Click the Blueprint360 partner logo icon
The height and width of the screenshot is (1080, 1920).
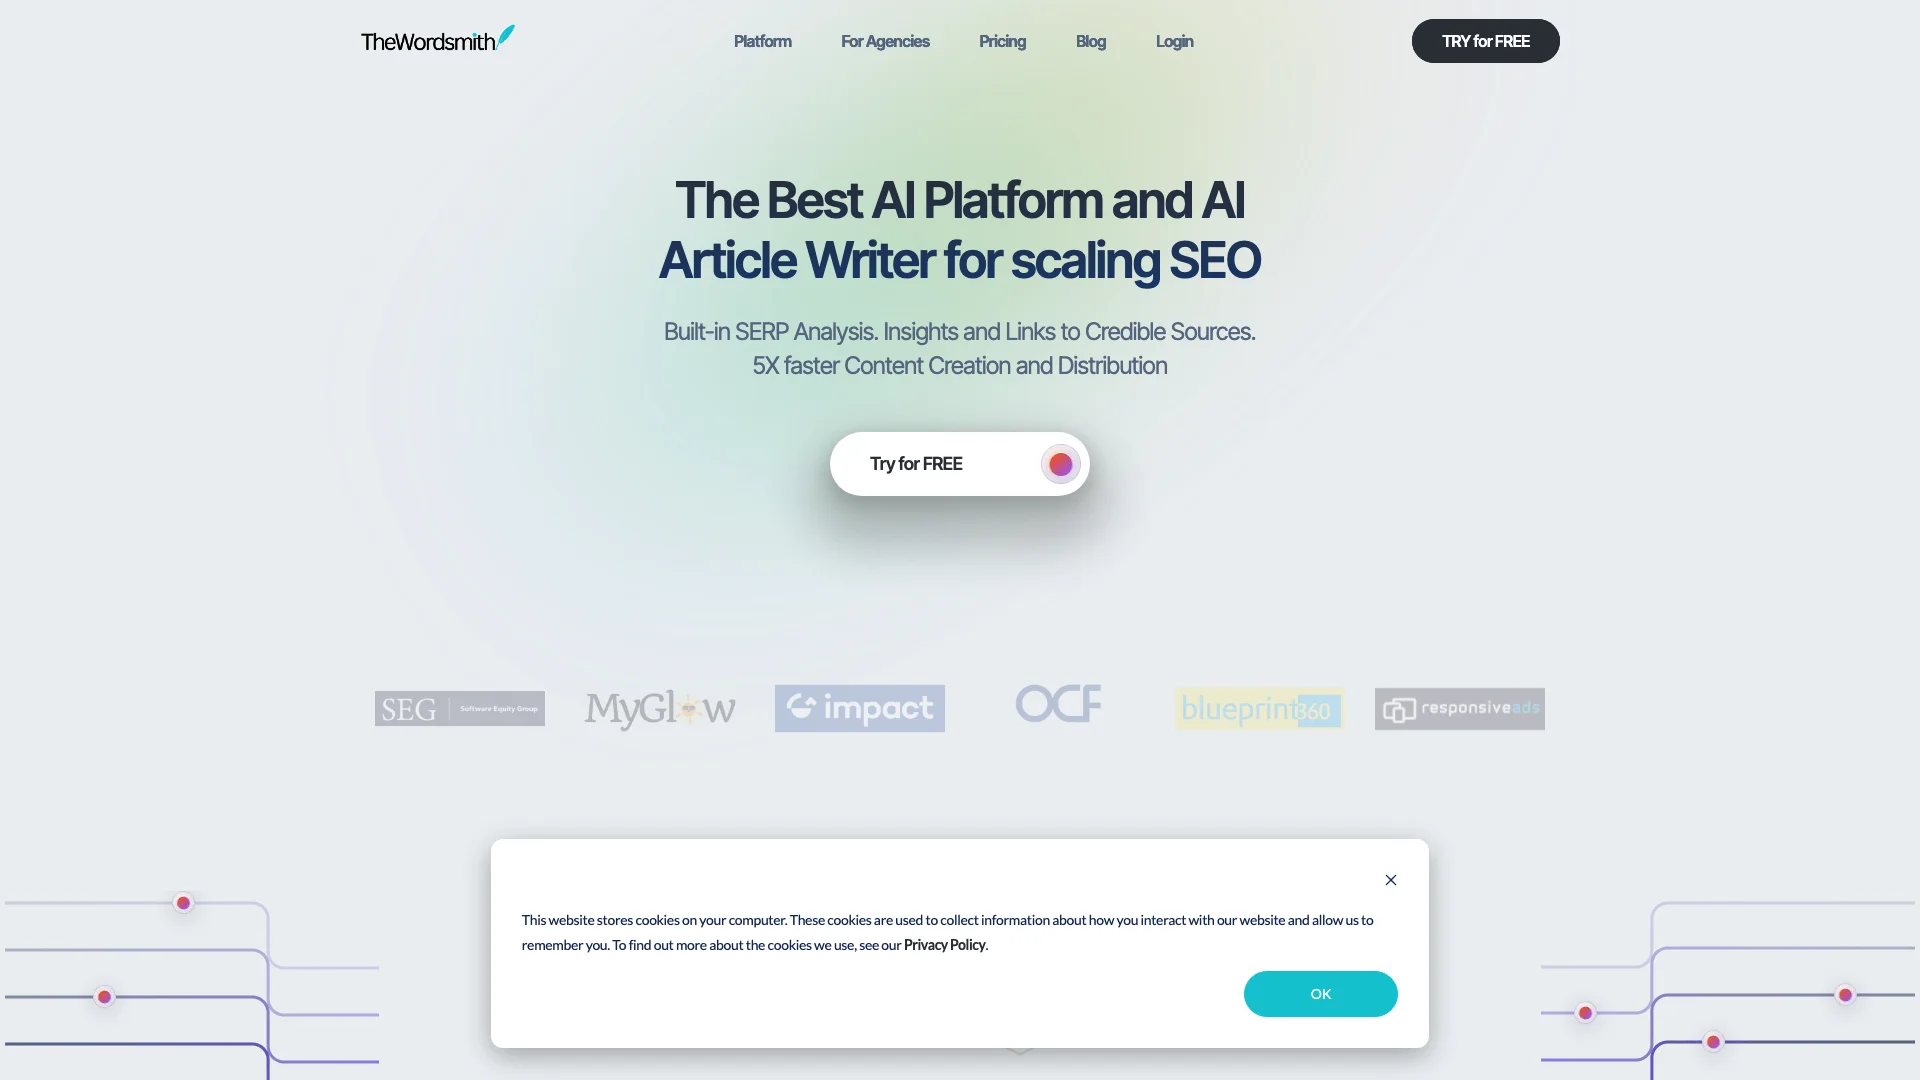point(1257,708)
